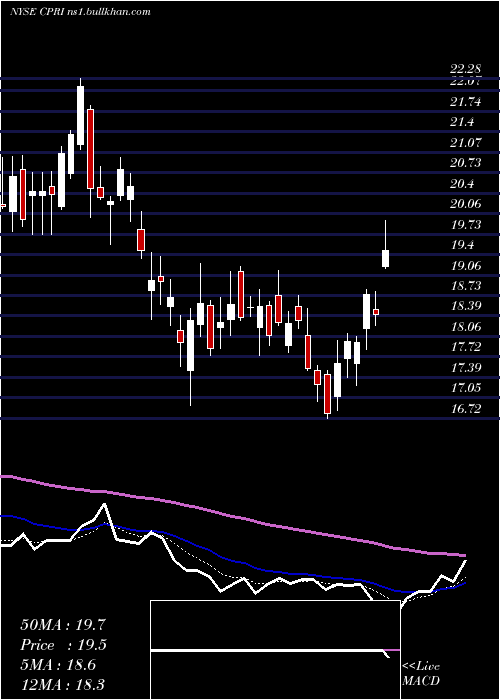Click the tallest white candle at the chart peak
This screenshot has width=500, height=700.
pos(80,116)
